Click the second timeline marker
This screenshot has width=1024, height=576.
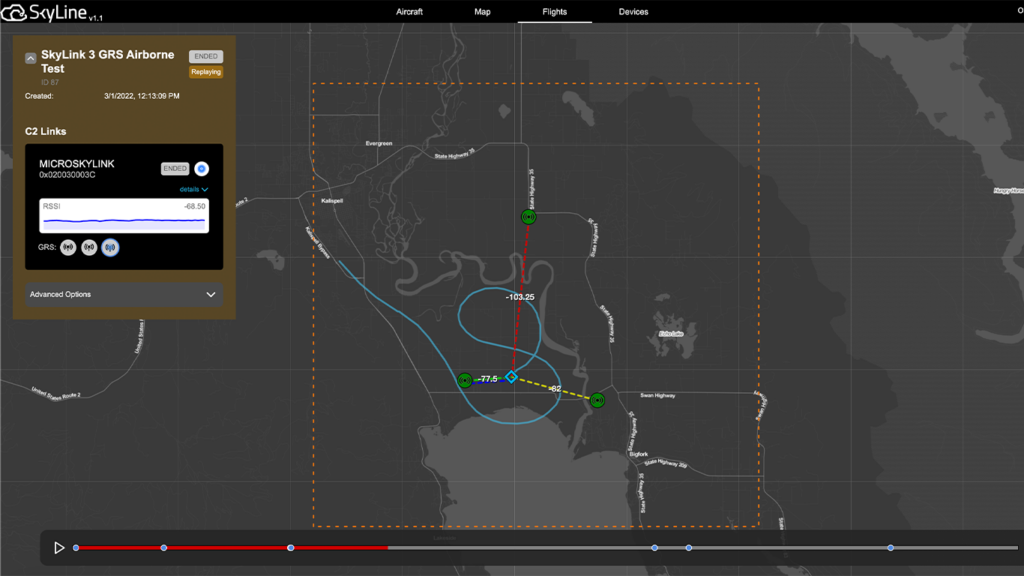click(164, 548)
